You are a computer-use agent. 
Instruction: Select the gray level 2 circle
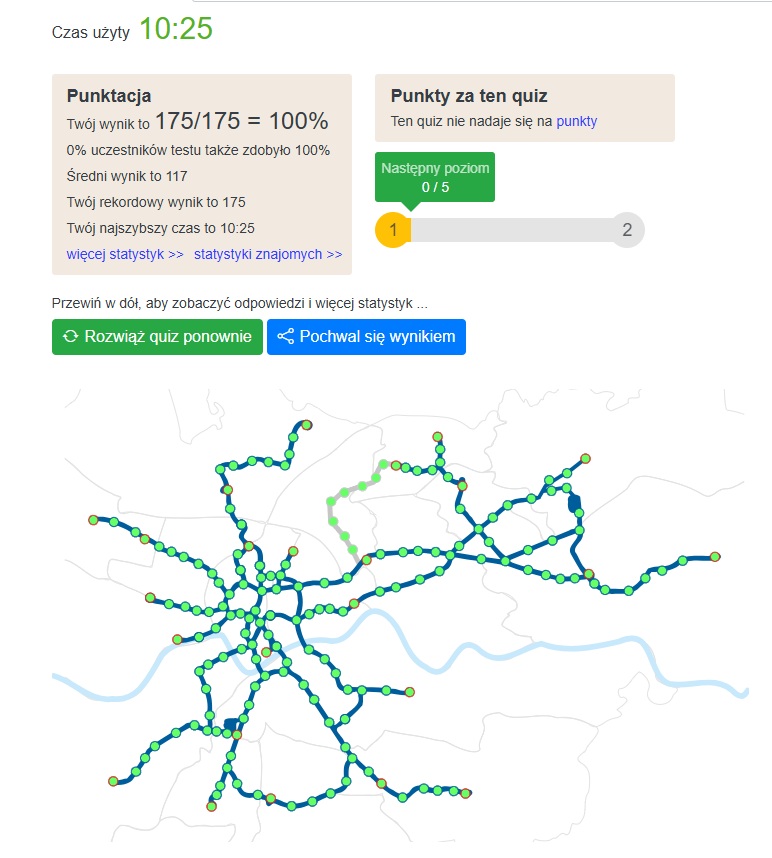pos(627,230)
